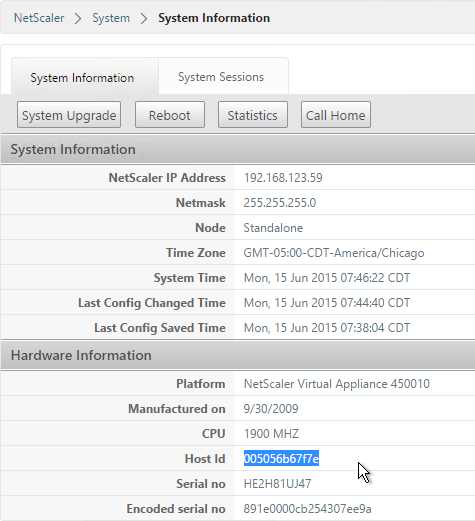Click the Hardware Information section header
The width and height of the screenshot is (475, 521).
tap(238, 355)
